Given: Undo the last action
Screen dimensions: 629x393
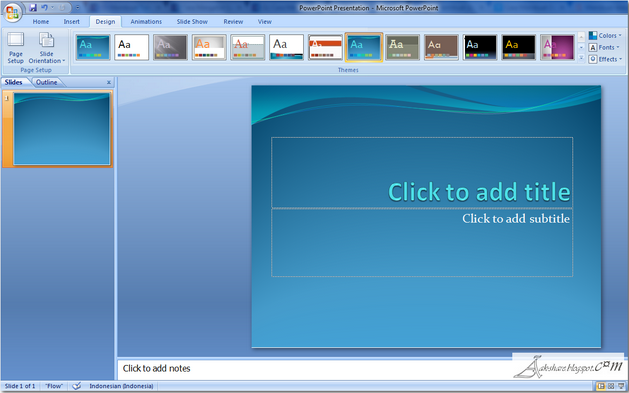Looking at the screenshot, I should [44, 8].
